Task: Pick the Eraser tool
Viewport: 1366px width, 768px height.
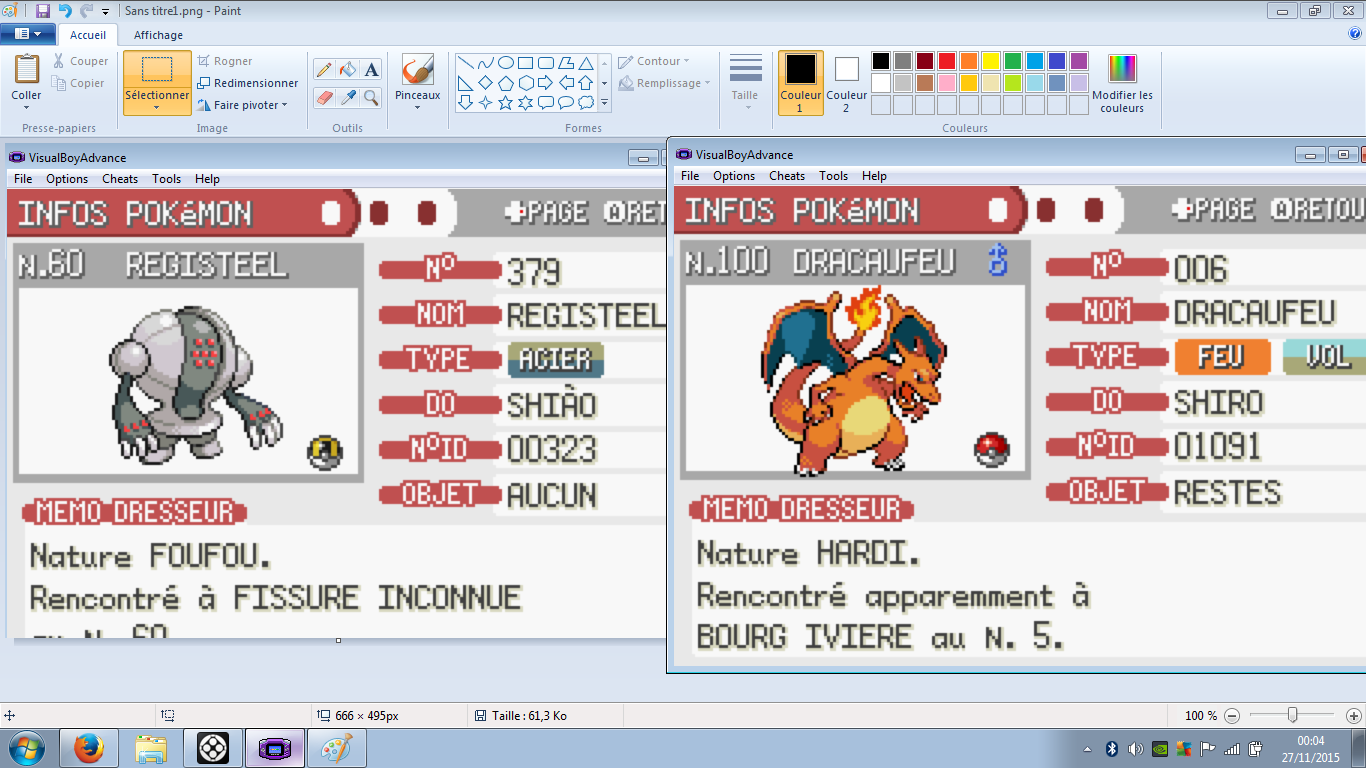Action: point(324,97)
